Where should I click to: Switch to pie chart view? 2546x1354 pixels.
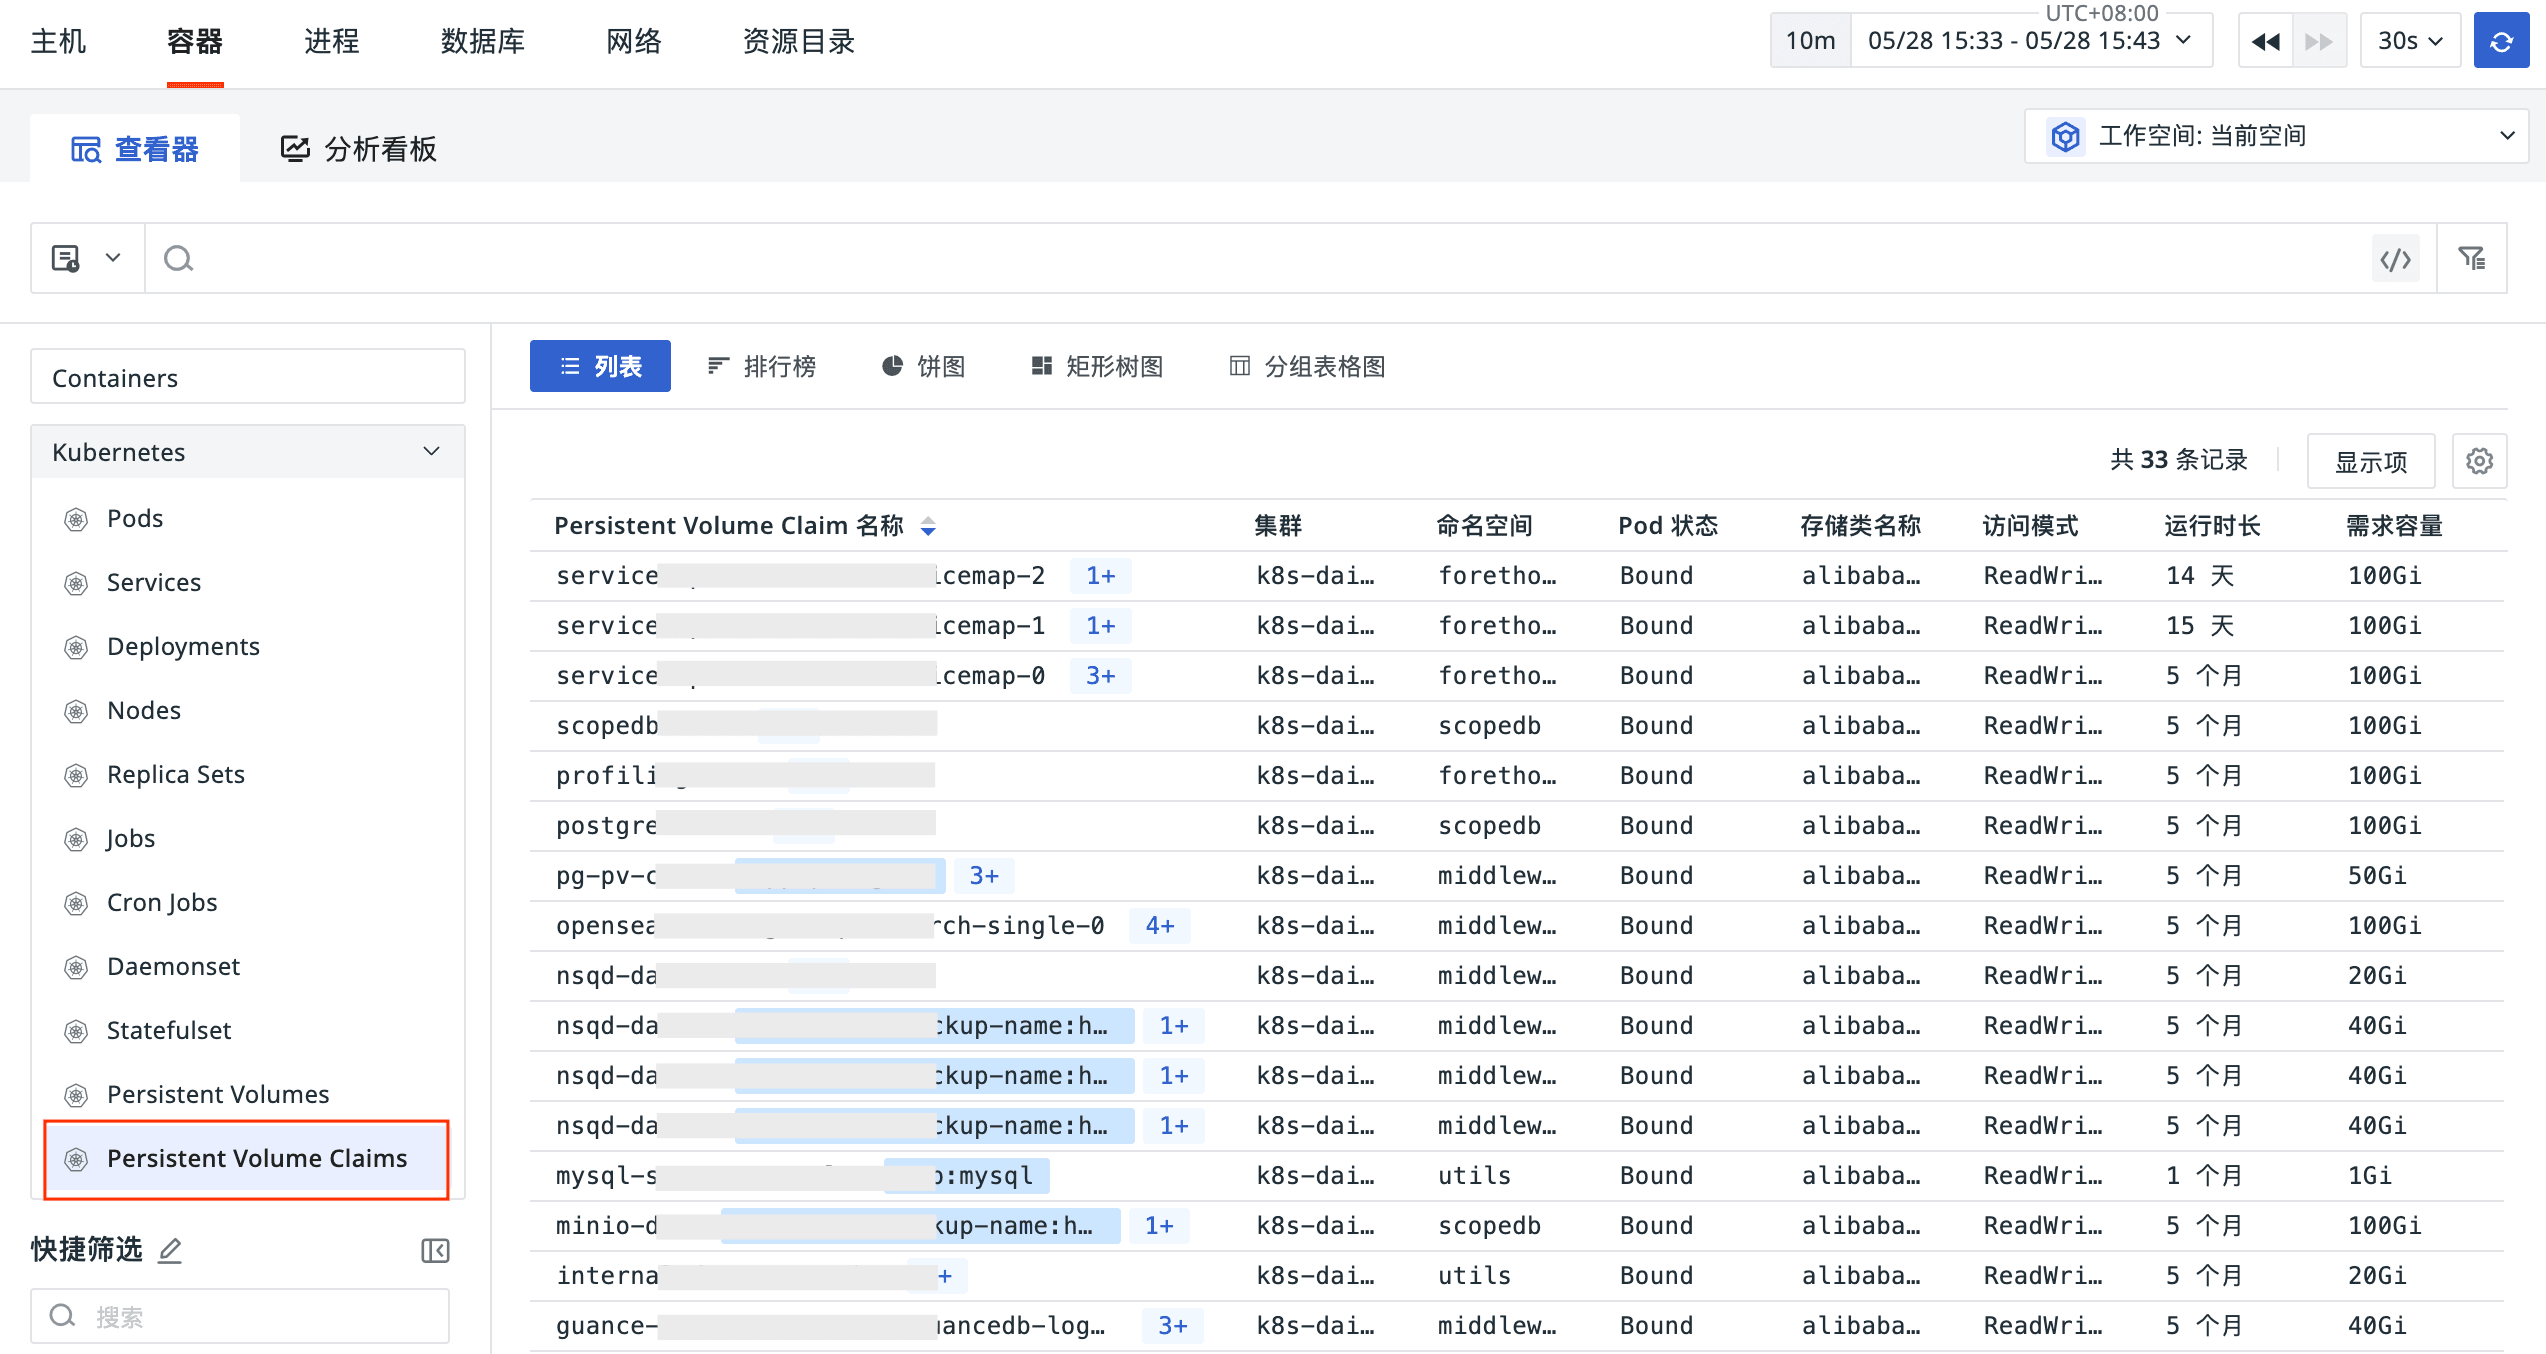coord(923,366)
